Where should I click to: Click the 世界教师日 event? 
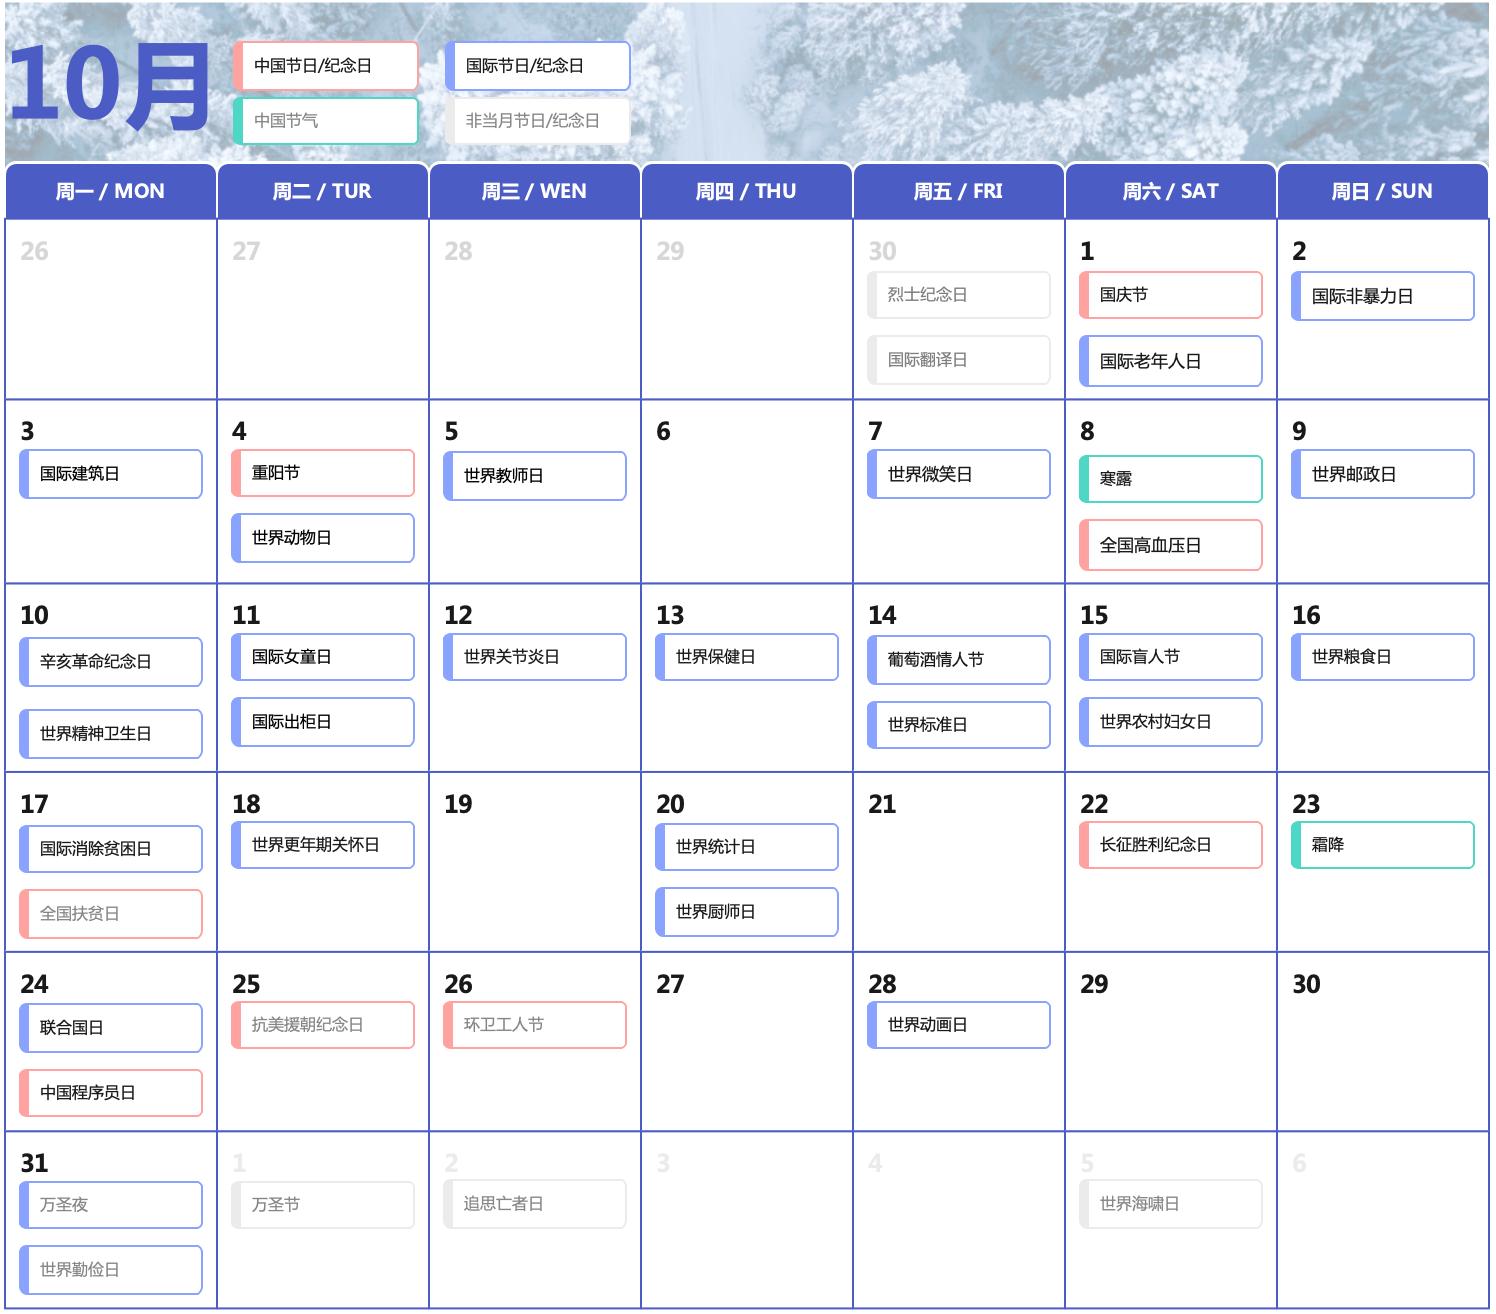pyautogui.click(x=535, y=476)
